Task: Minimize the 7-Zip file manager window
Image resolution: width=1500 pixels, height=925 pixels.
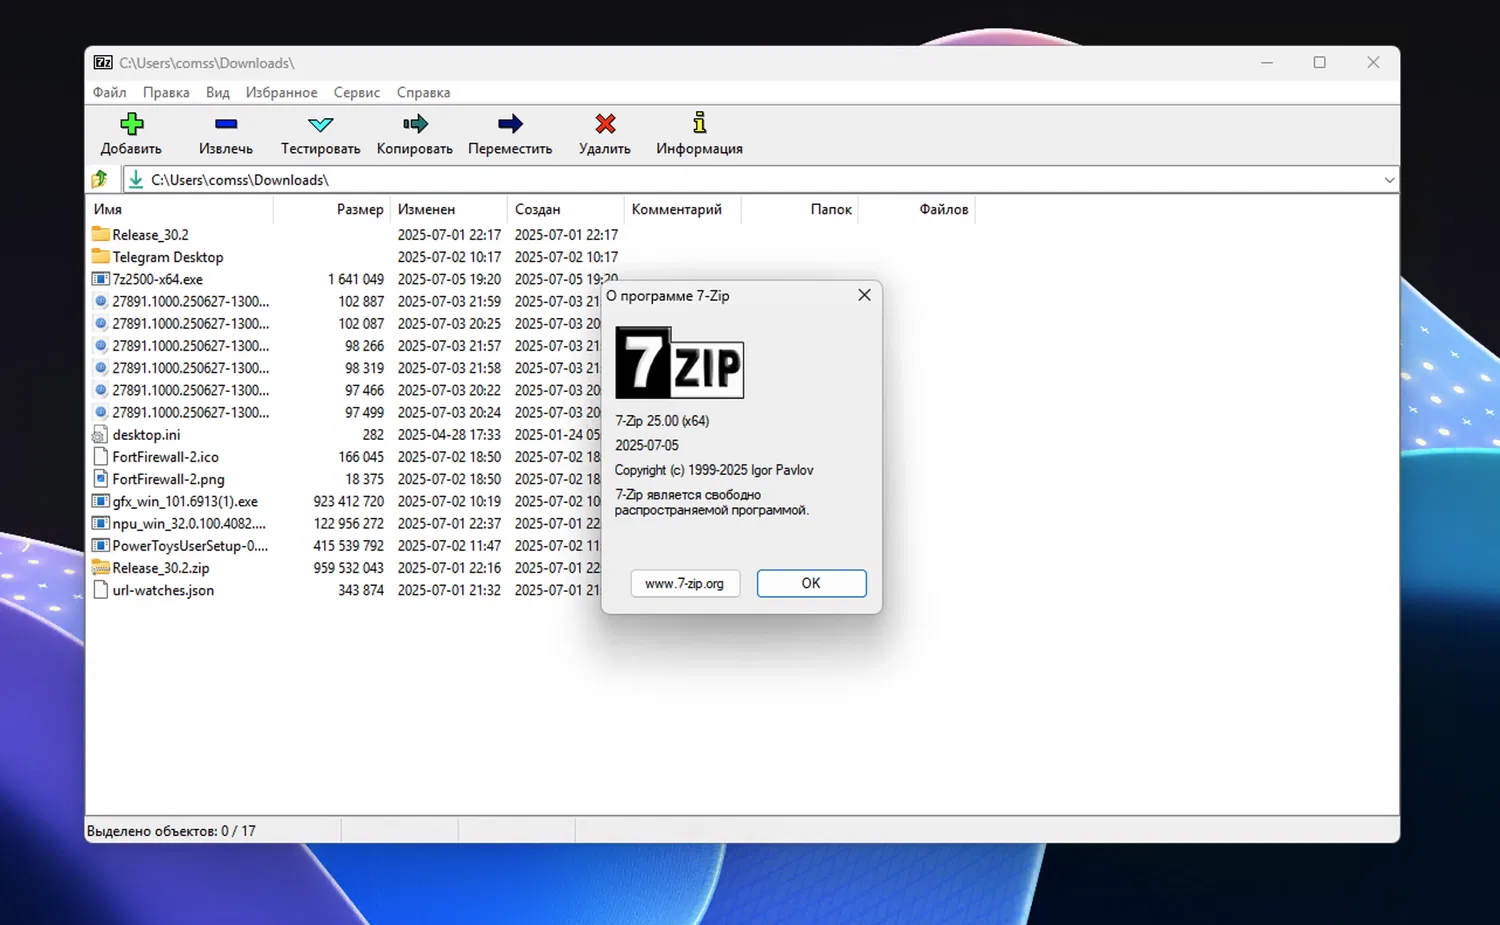Action: point(1267,62)
